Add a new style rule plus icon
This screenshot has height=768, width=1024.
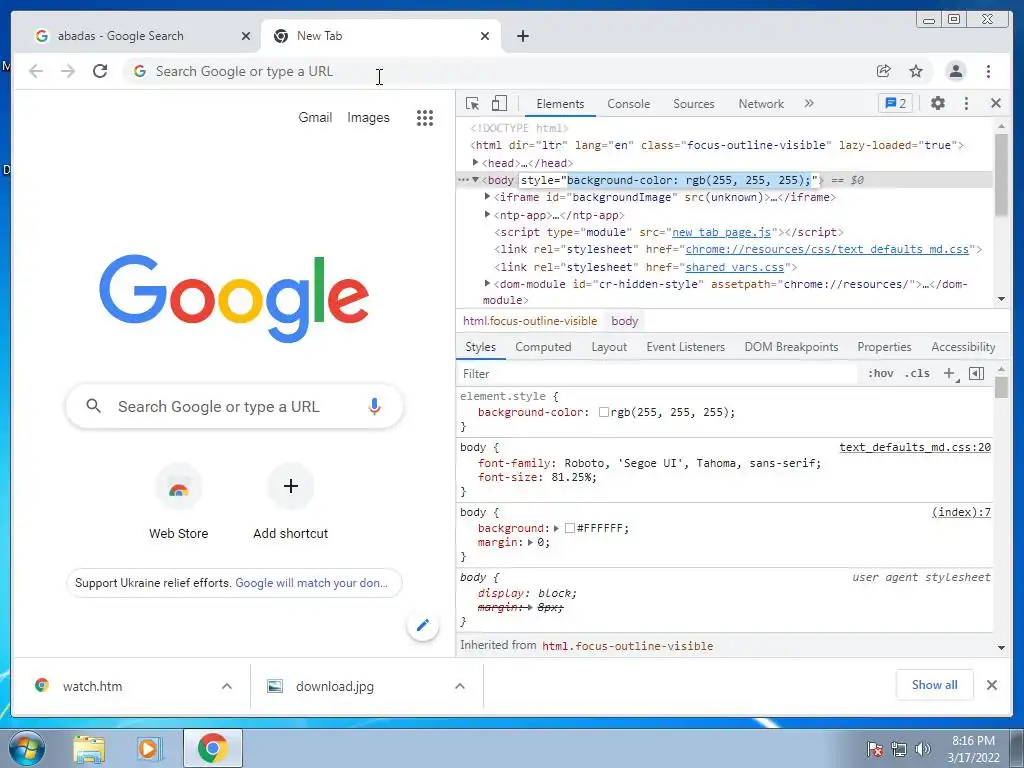(x=950, y=374)
